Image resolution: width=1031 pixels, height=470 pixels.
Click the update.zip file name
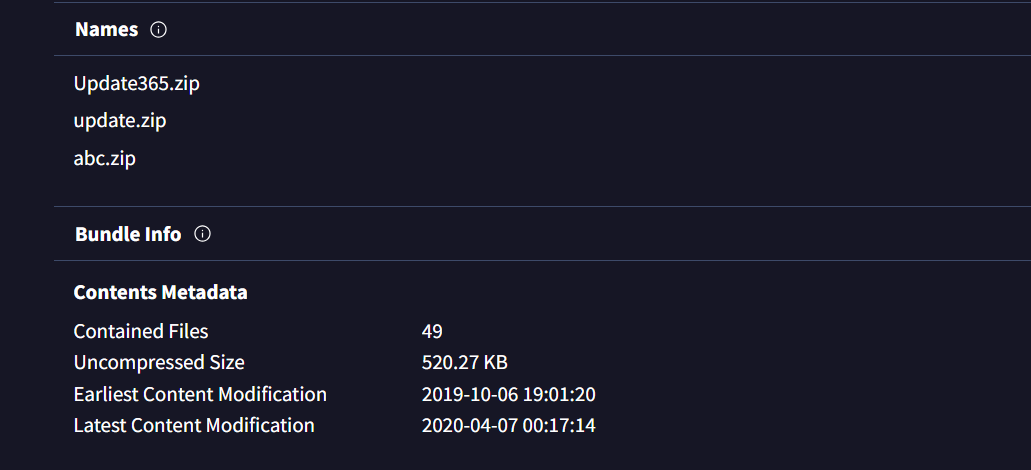pyautogui.click(x=120, y=121)
